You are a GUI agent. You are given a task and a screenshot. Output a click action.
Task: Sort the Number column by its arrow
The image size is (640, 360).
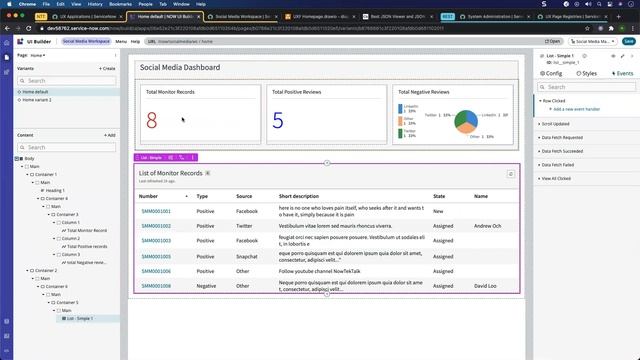click(x=187, y=196)
